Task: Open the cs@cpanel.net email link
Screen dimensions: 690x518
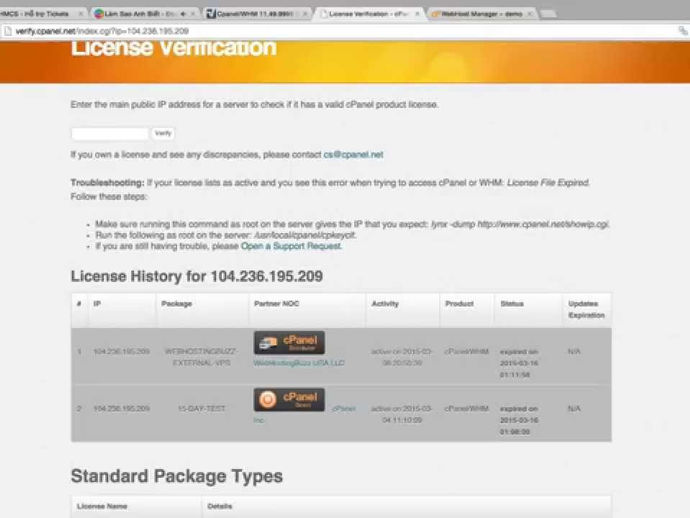Action: pyautogui.click(x=353, y=155)
